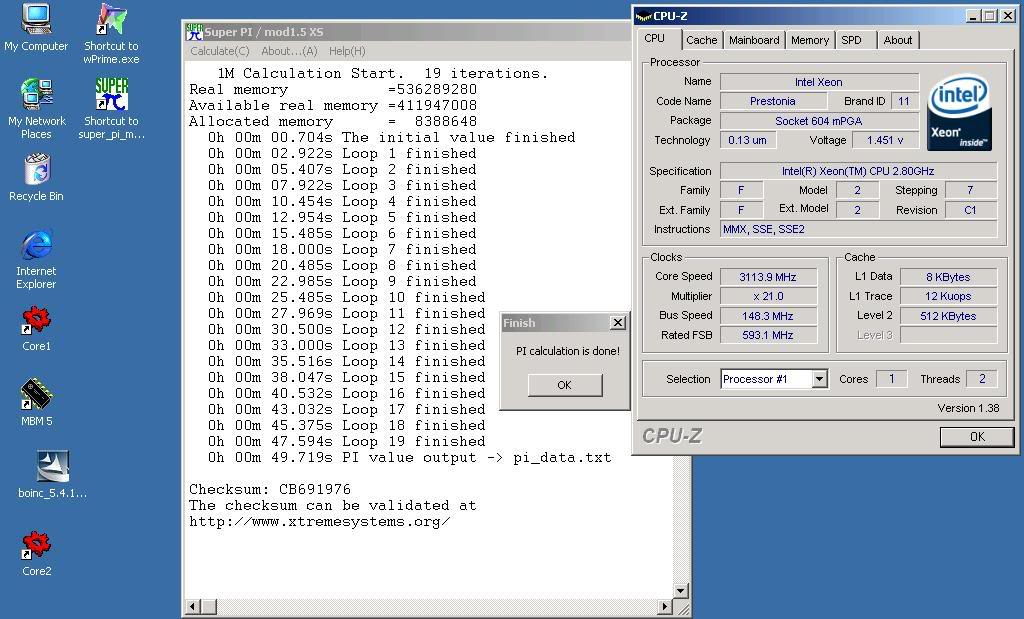Click the Super PI scroll left arrow
Viewport: 1024px width, 619px height.
click(x=193, y=607)
